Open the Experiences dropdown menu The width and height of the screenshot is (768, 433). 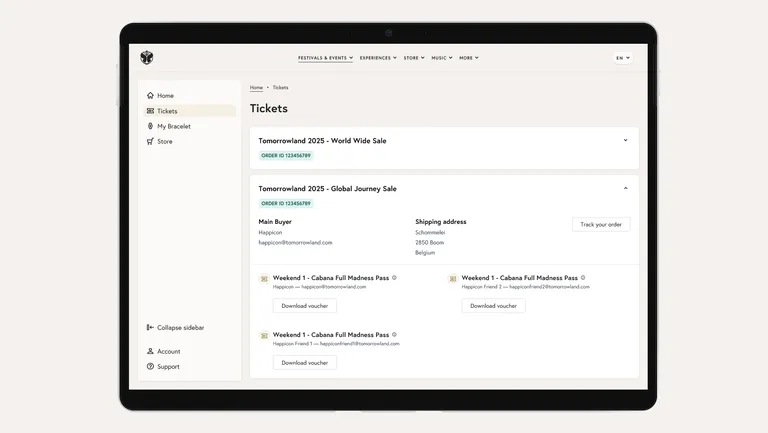pos(378,58)
